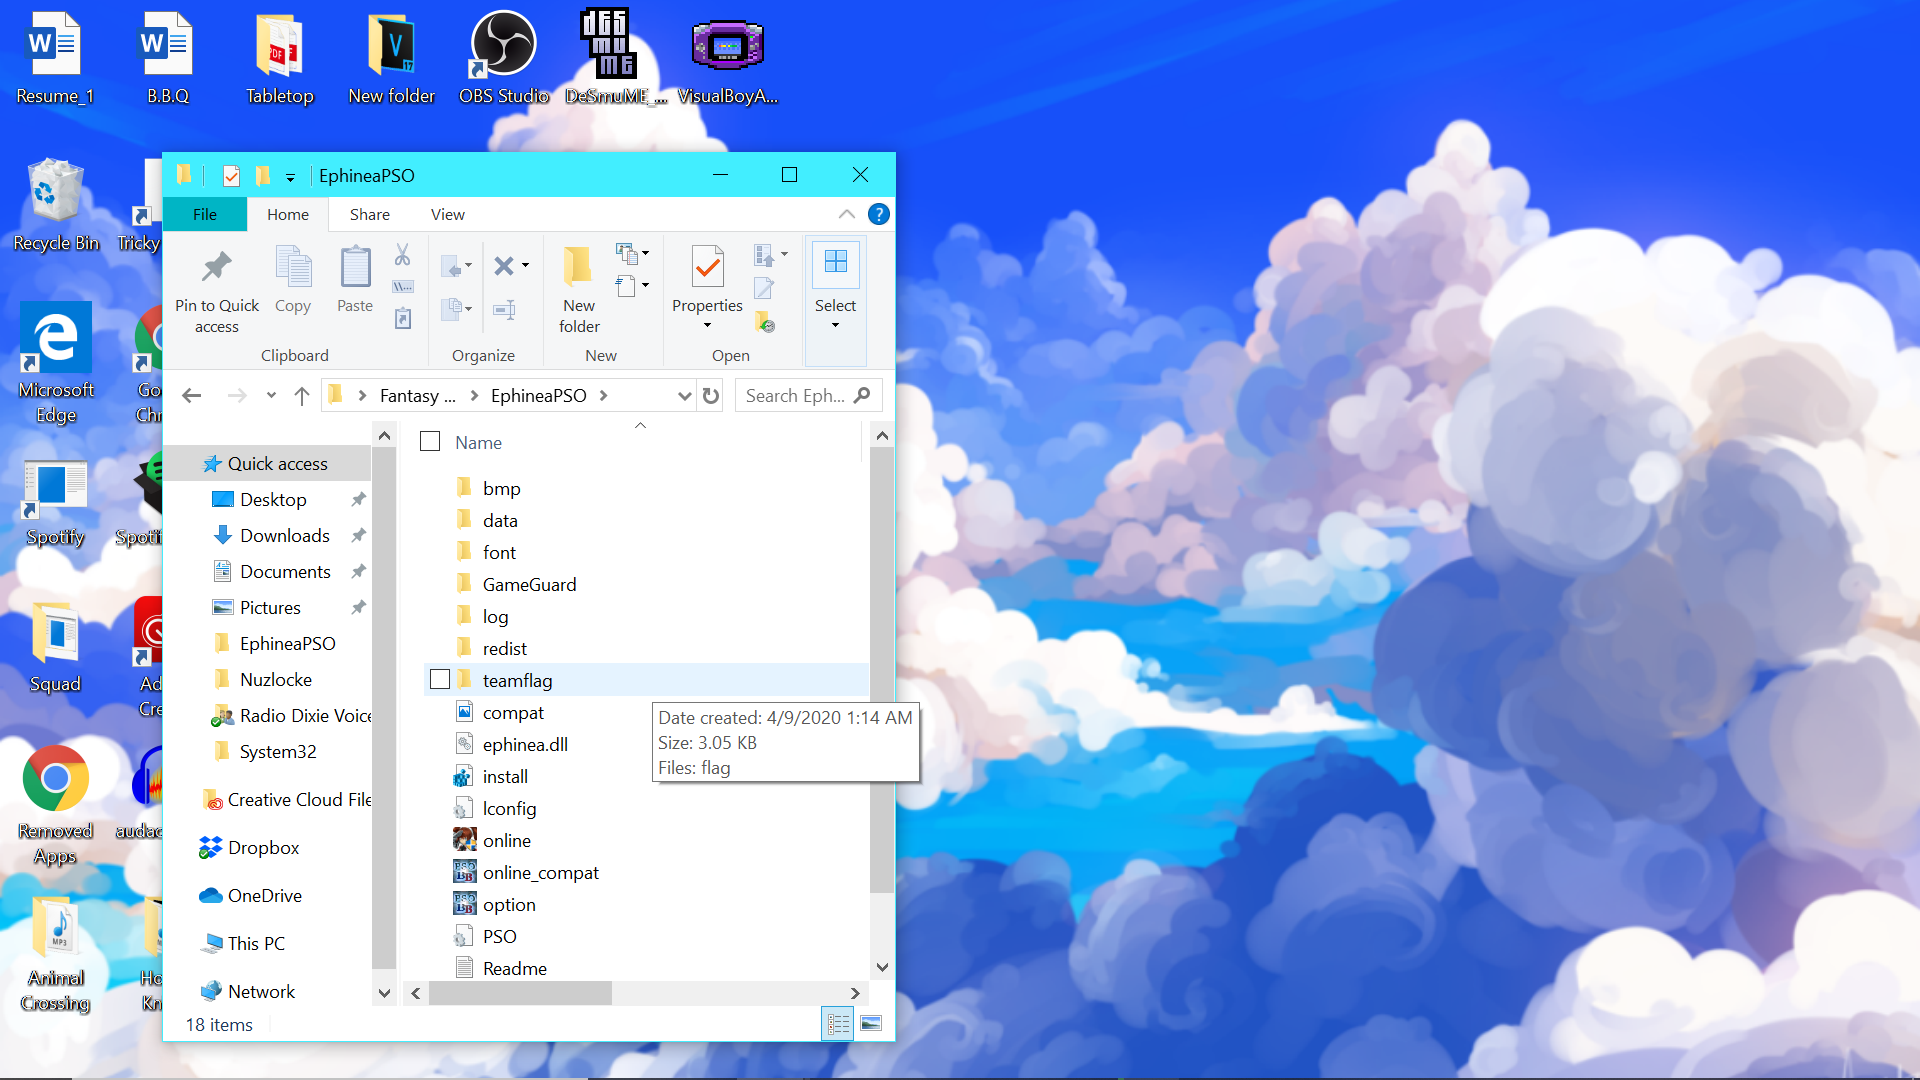This screenshot has height=1080, width=1920.
Task: Expand the Delete options dropdown arrow
Action: (525, 266)
